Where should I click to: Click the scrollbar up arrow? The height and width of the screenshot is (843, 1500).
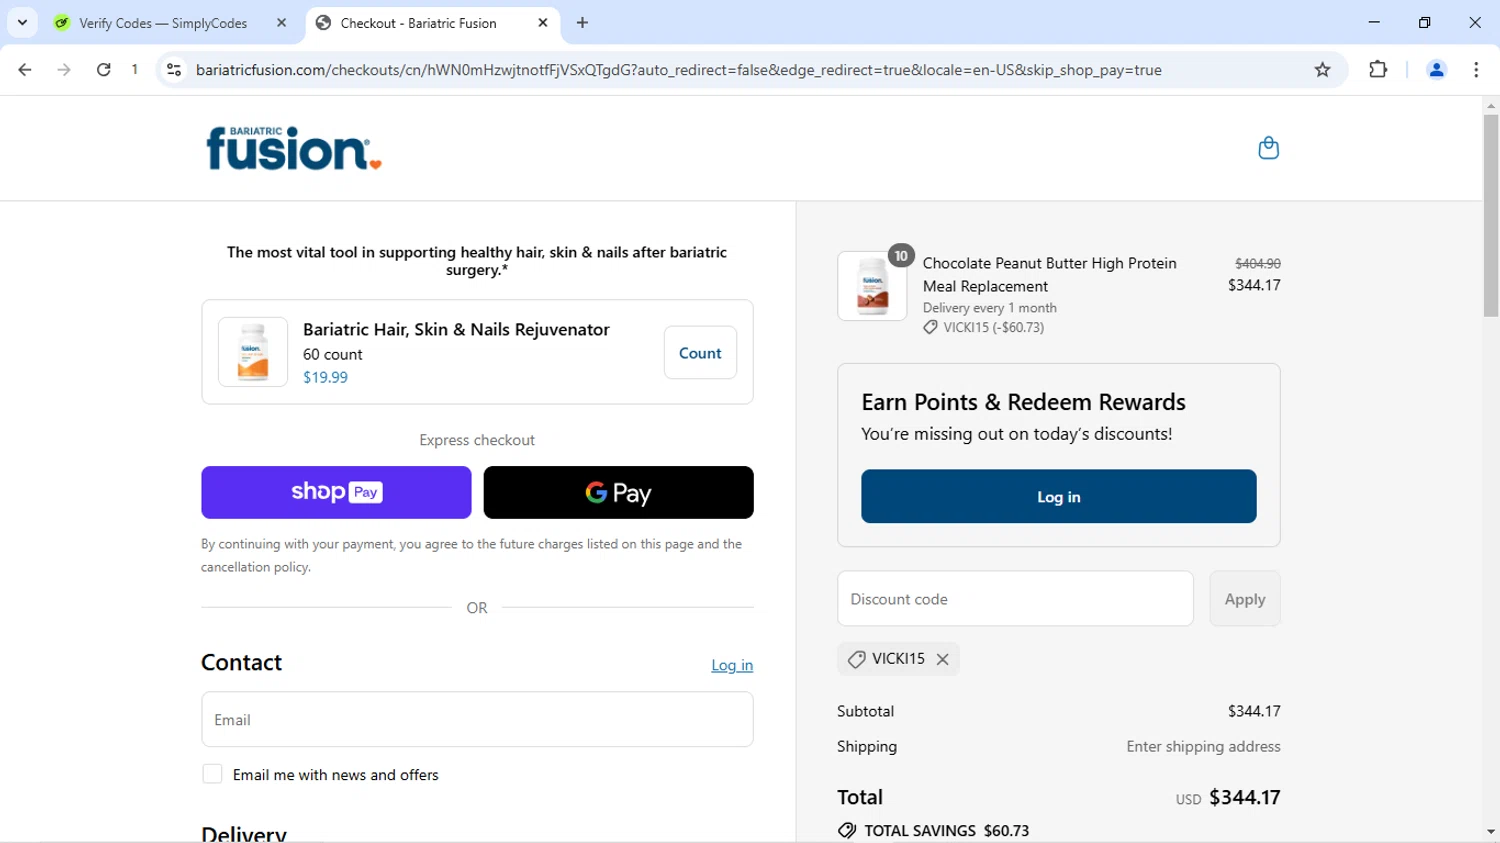tap(1490, 105)
